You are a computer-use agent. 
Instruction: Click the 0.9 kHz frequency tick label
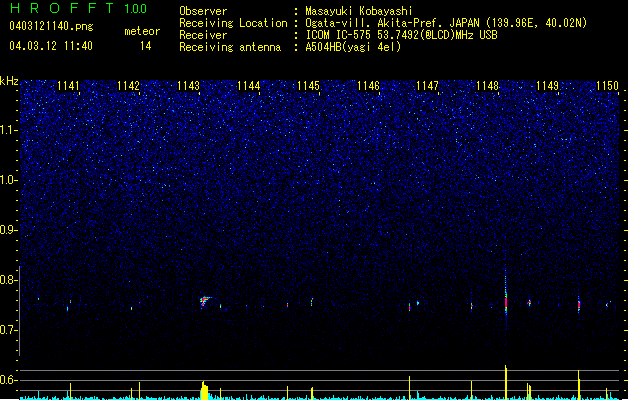point(8,230)
